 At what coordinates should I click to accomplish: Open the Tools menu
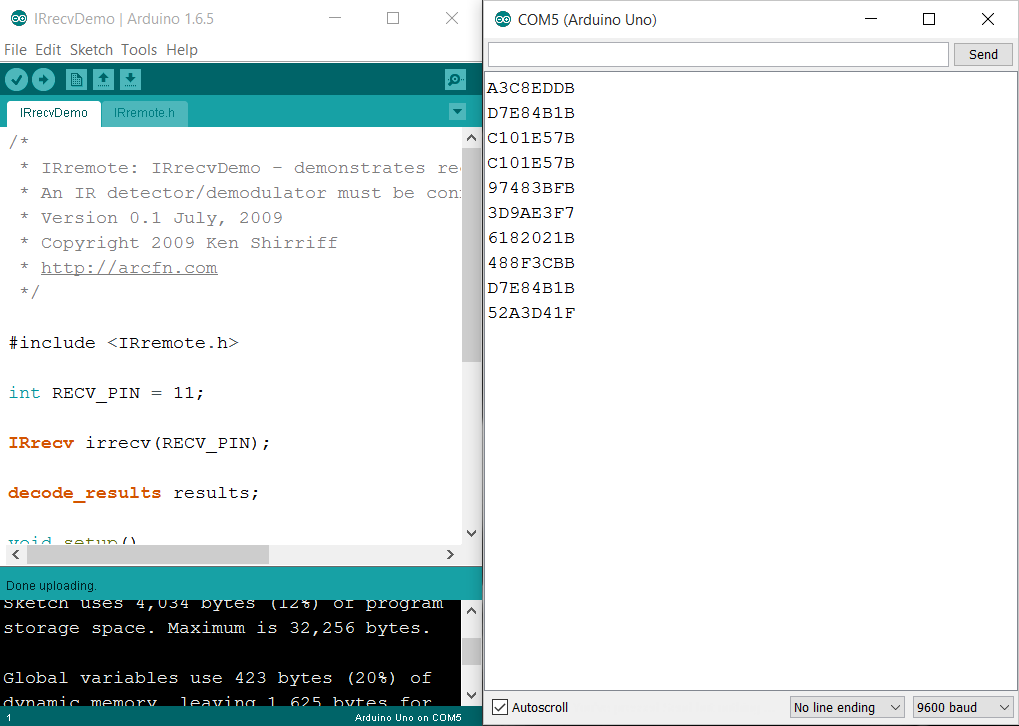pyautogui.click(x=139, y=50)
